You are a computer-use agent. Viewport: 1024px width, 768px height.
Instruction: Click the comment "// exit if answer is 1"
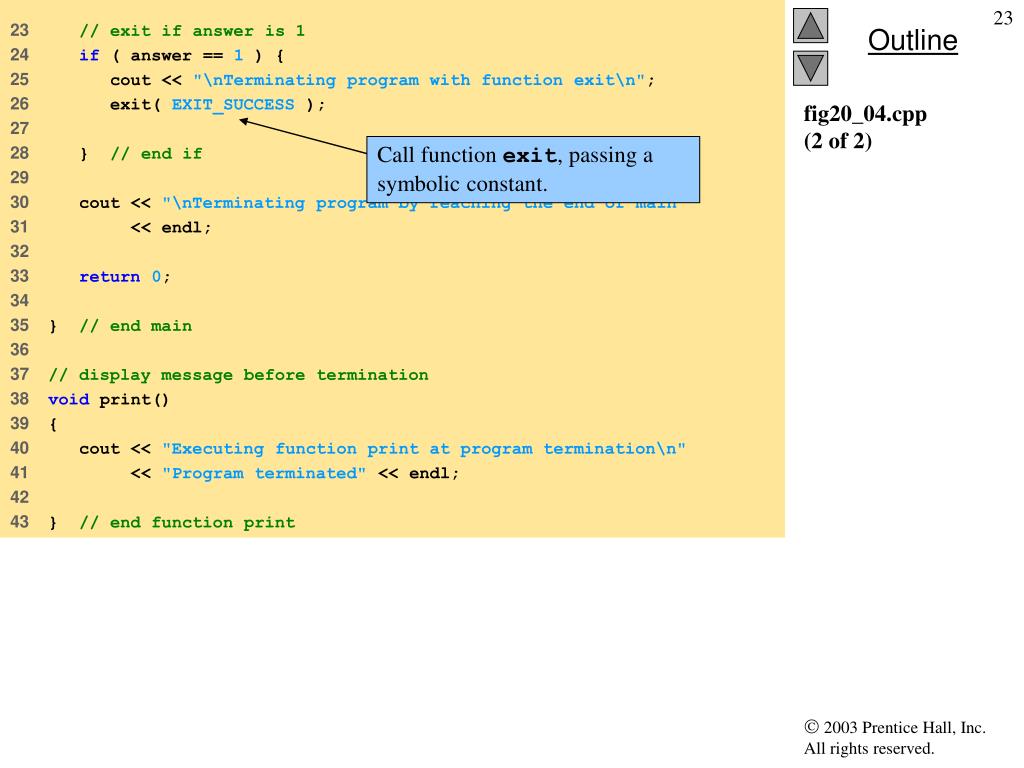192,31
